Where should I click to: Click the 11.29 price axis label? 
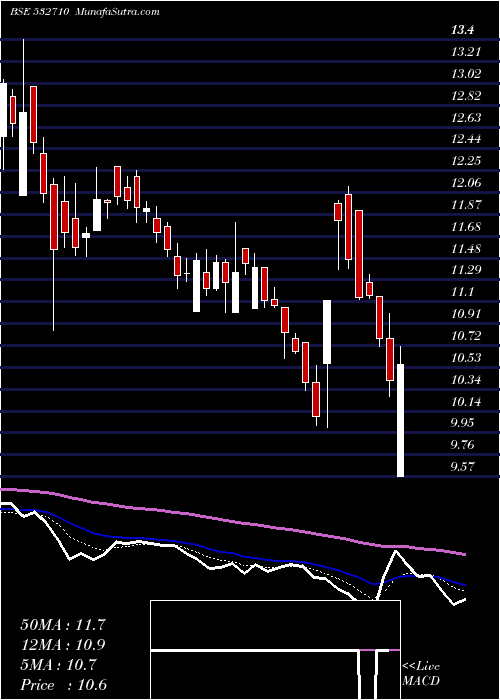(466, 270)
